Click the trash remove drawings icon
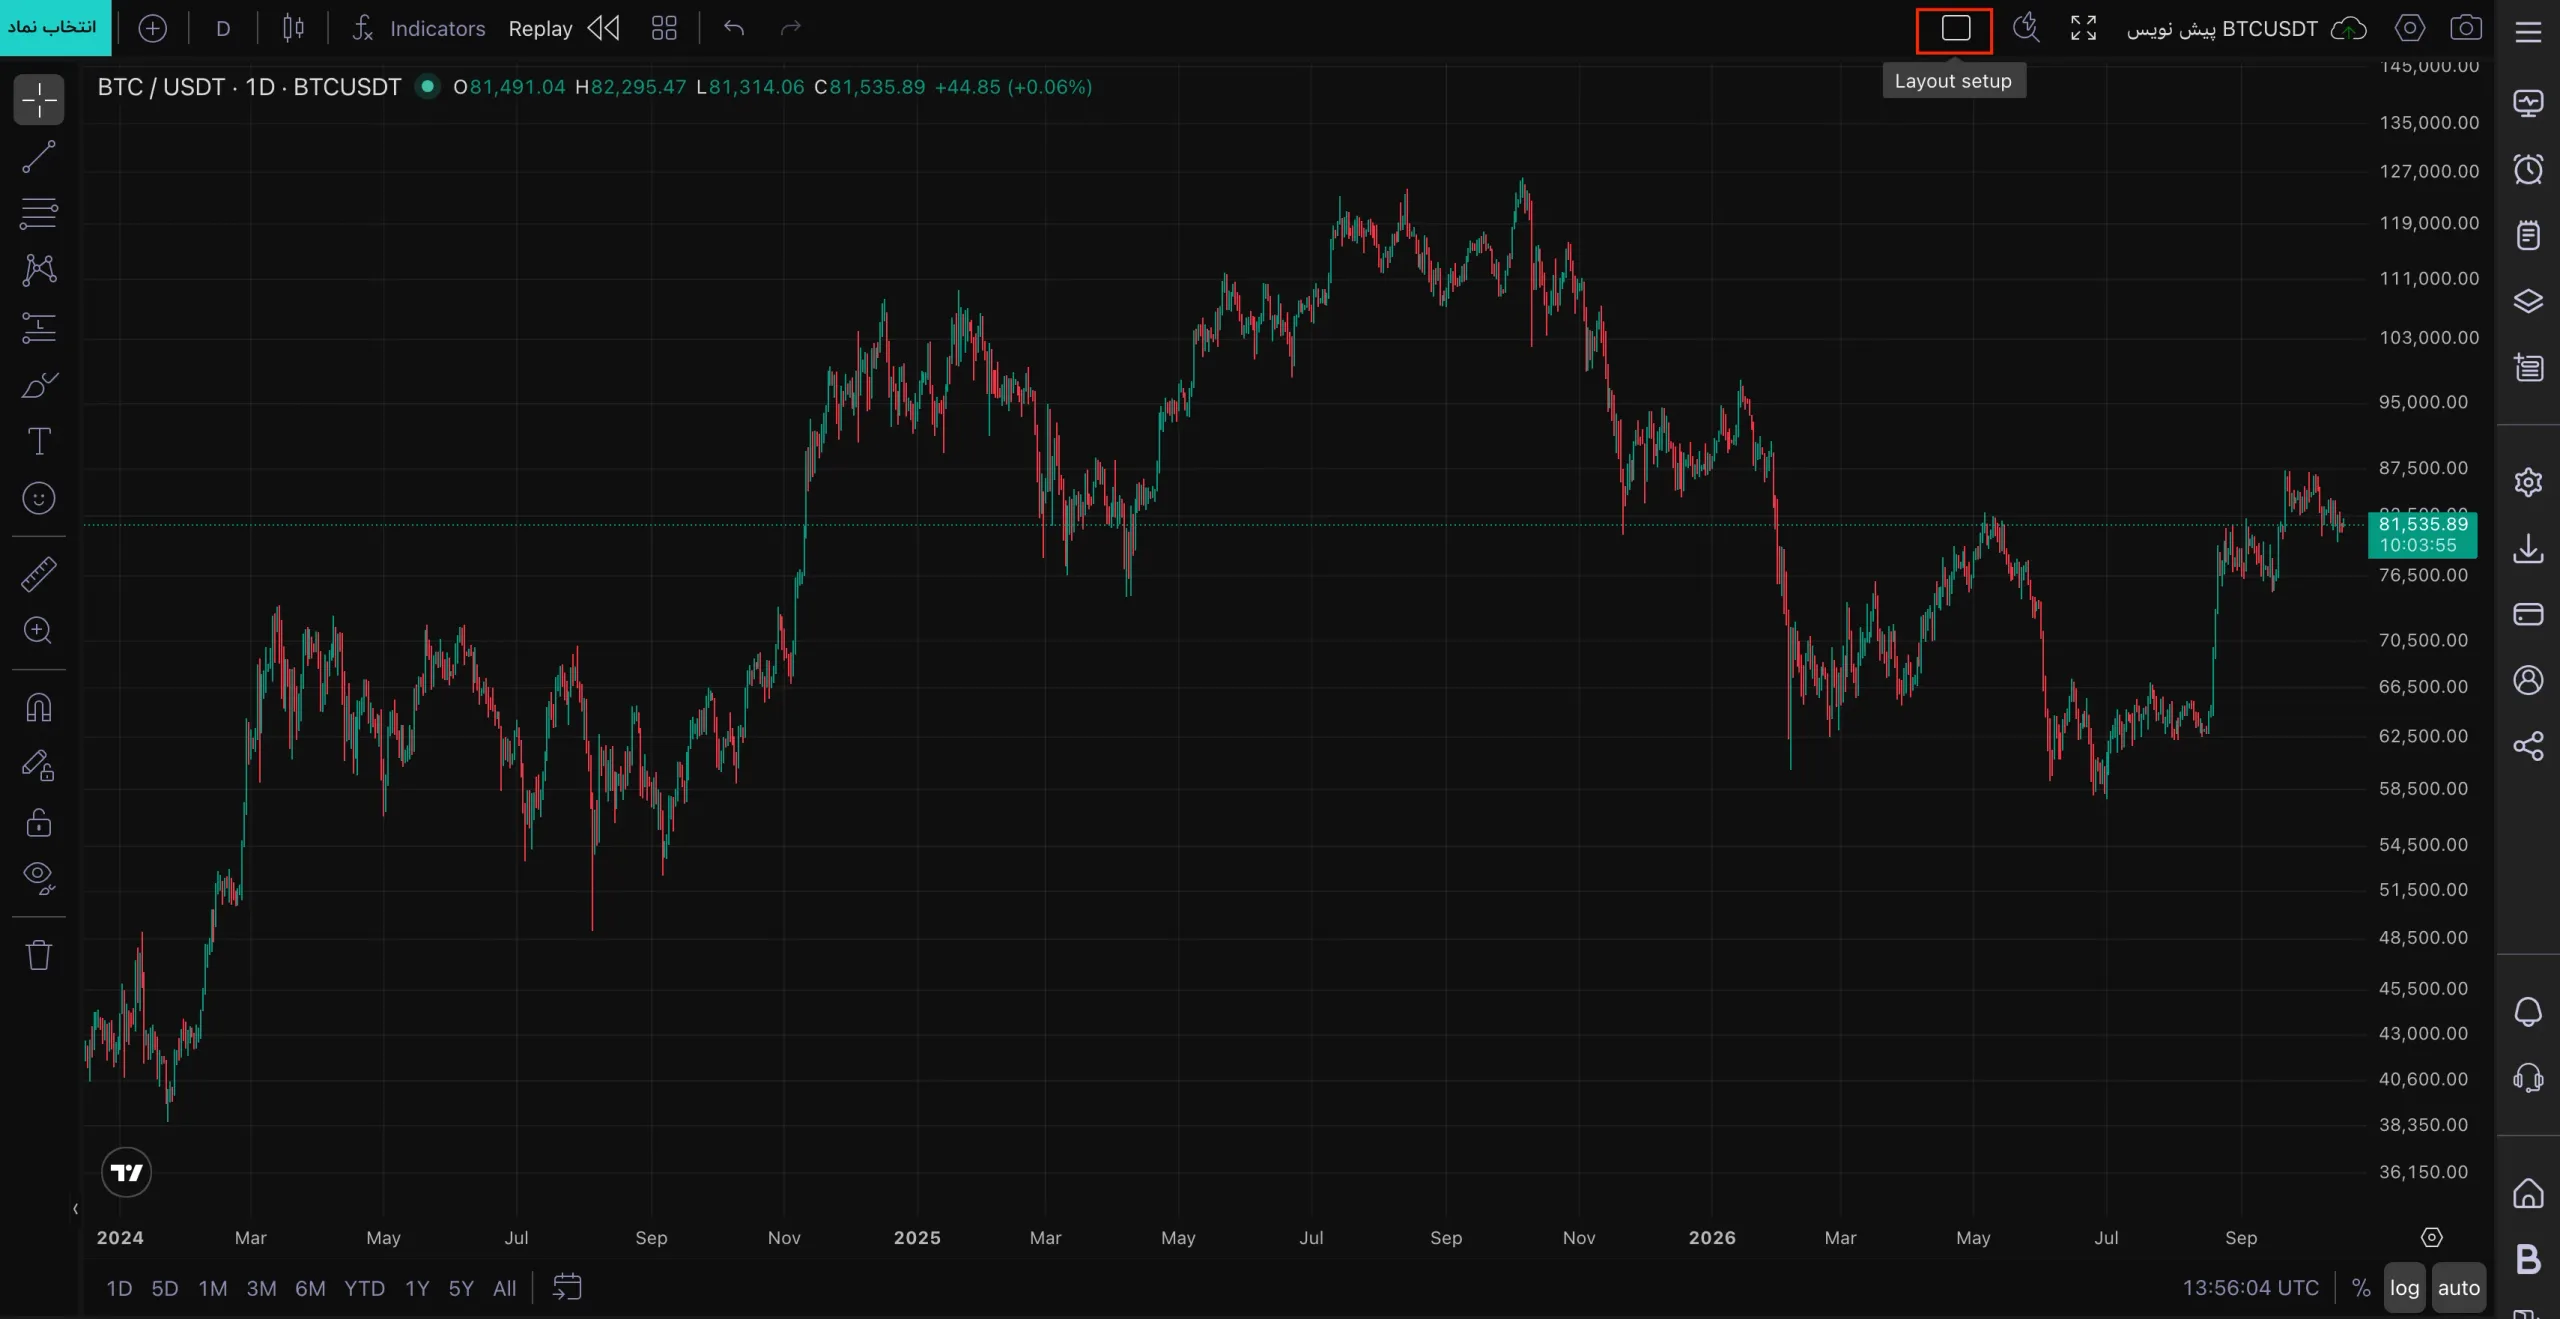This screenshot has width=2560, height=1319. [x=39, y=955]
